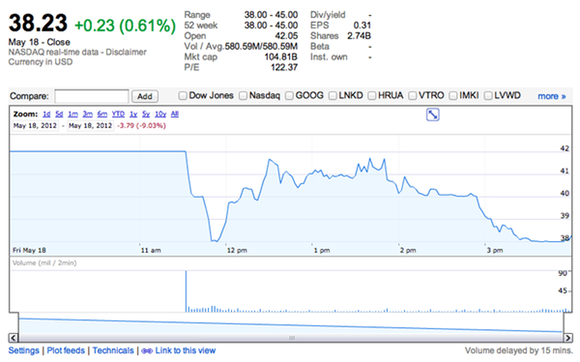Click the chart start date field

click(x=35, y=126)
